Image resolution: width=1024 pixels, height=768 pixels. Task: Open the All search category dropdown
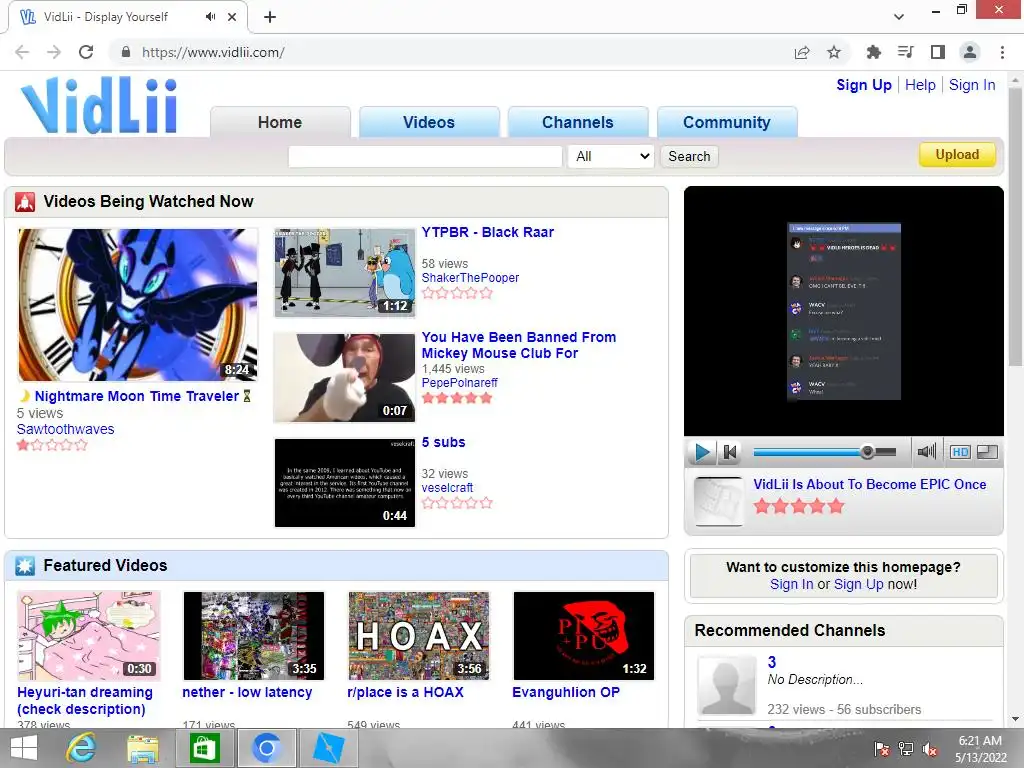coord(611,156)
